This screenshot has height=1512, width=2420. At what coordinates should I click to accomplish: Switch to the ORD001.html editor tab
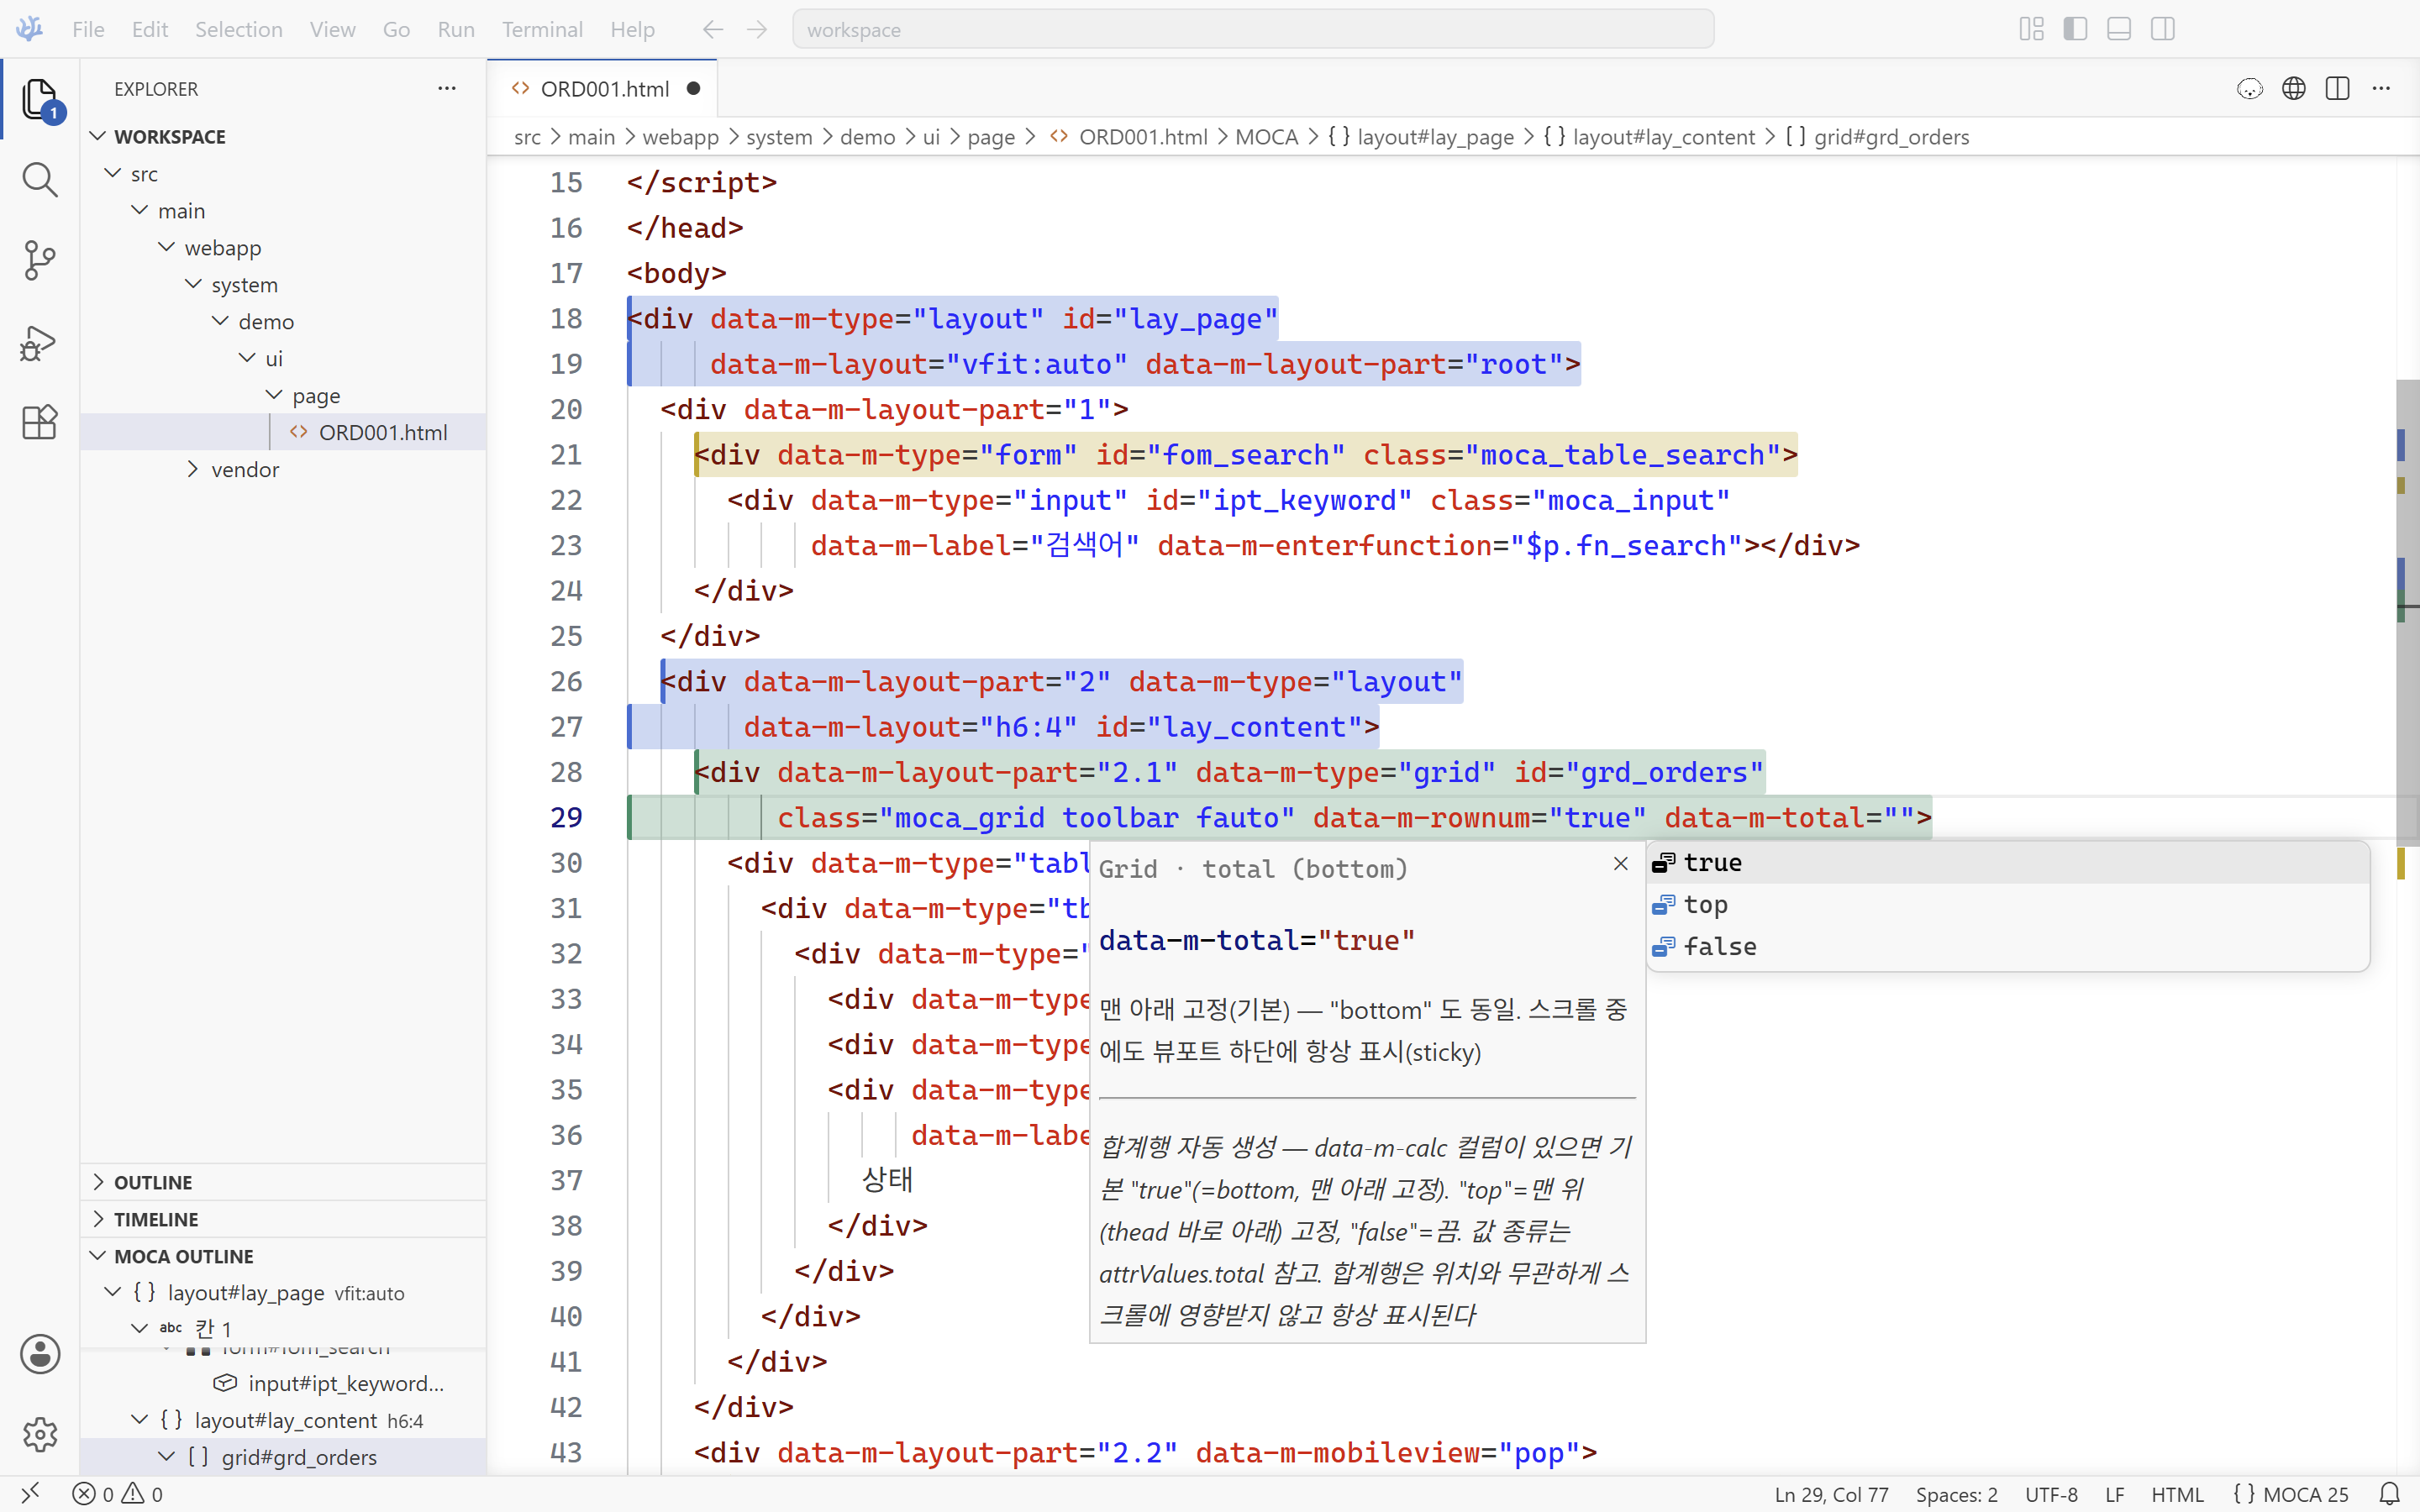coord(603,88)
